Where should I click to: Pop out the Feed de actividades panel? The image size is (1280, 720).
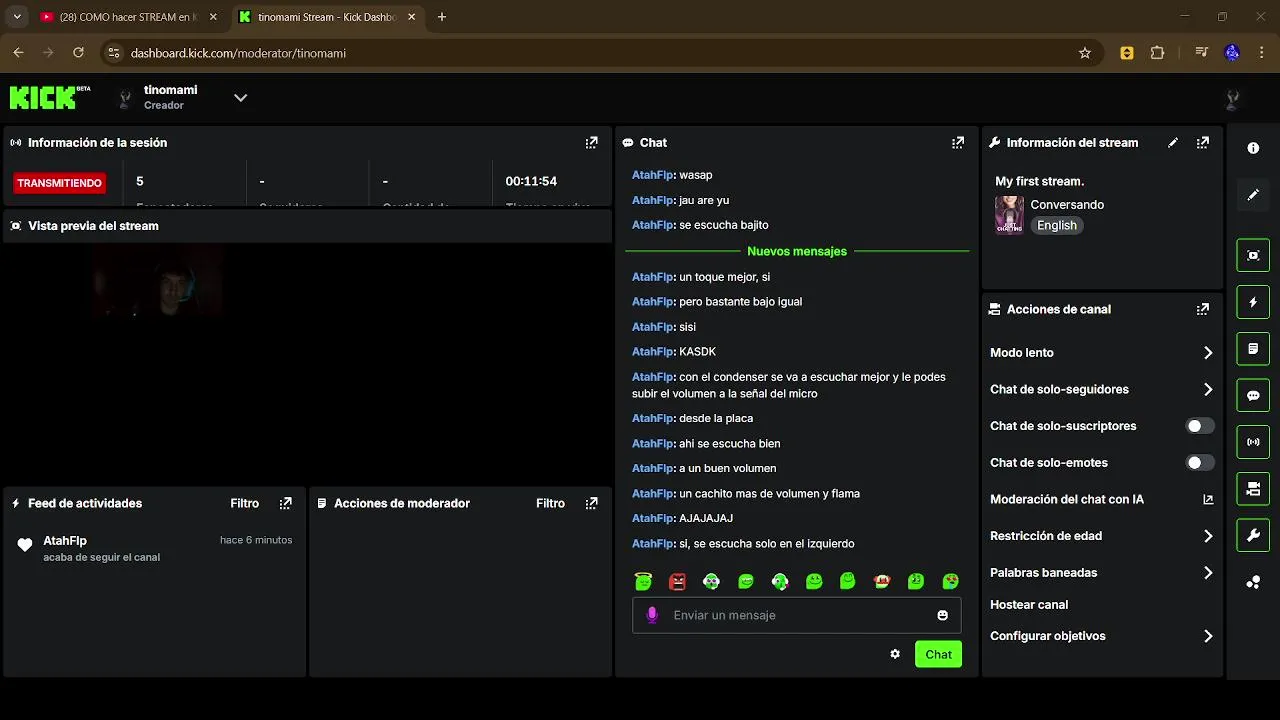pos(286,503)
